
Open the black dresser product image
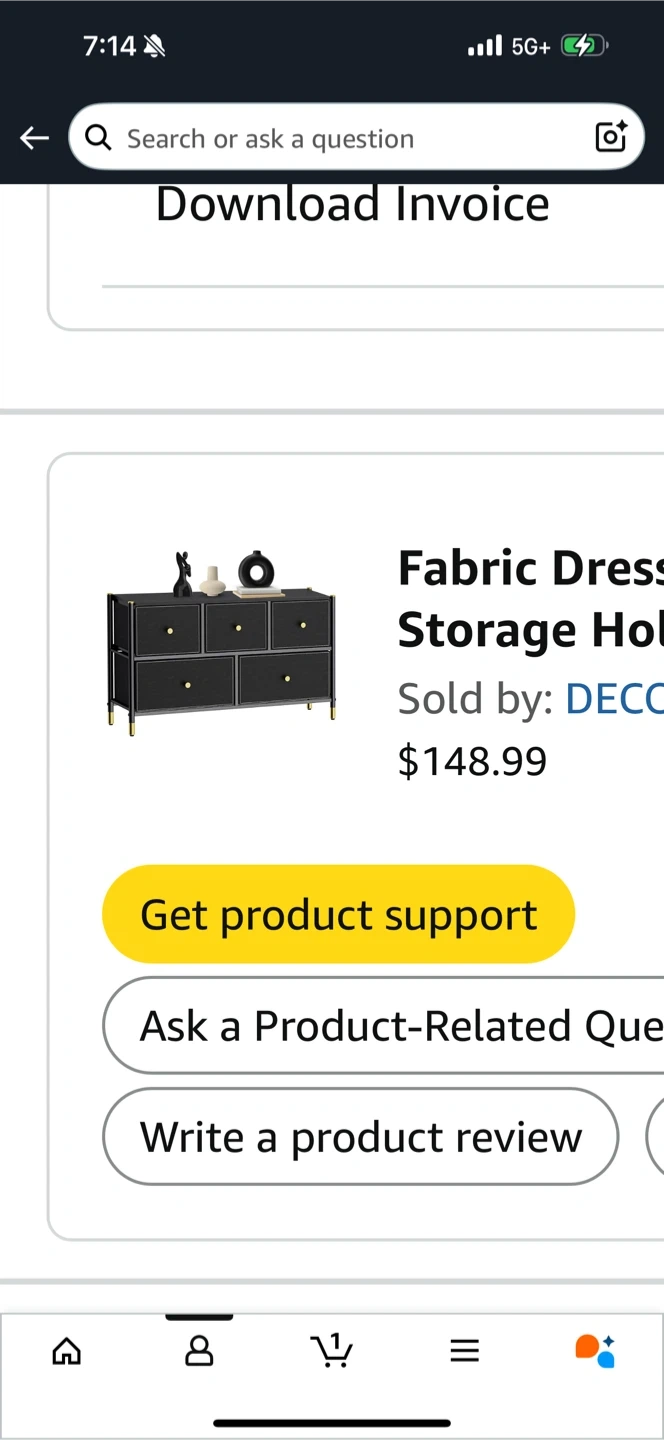coord(221,639)
